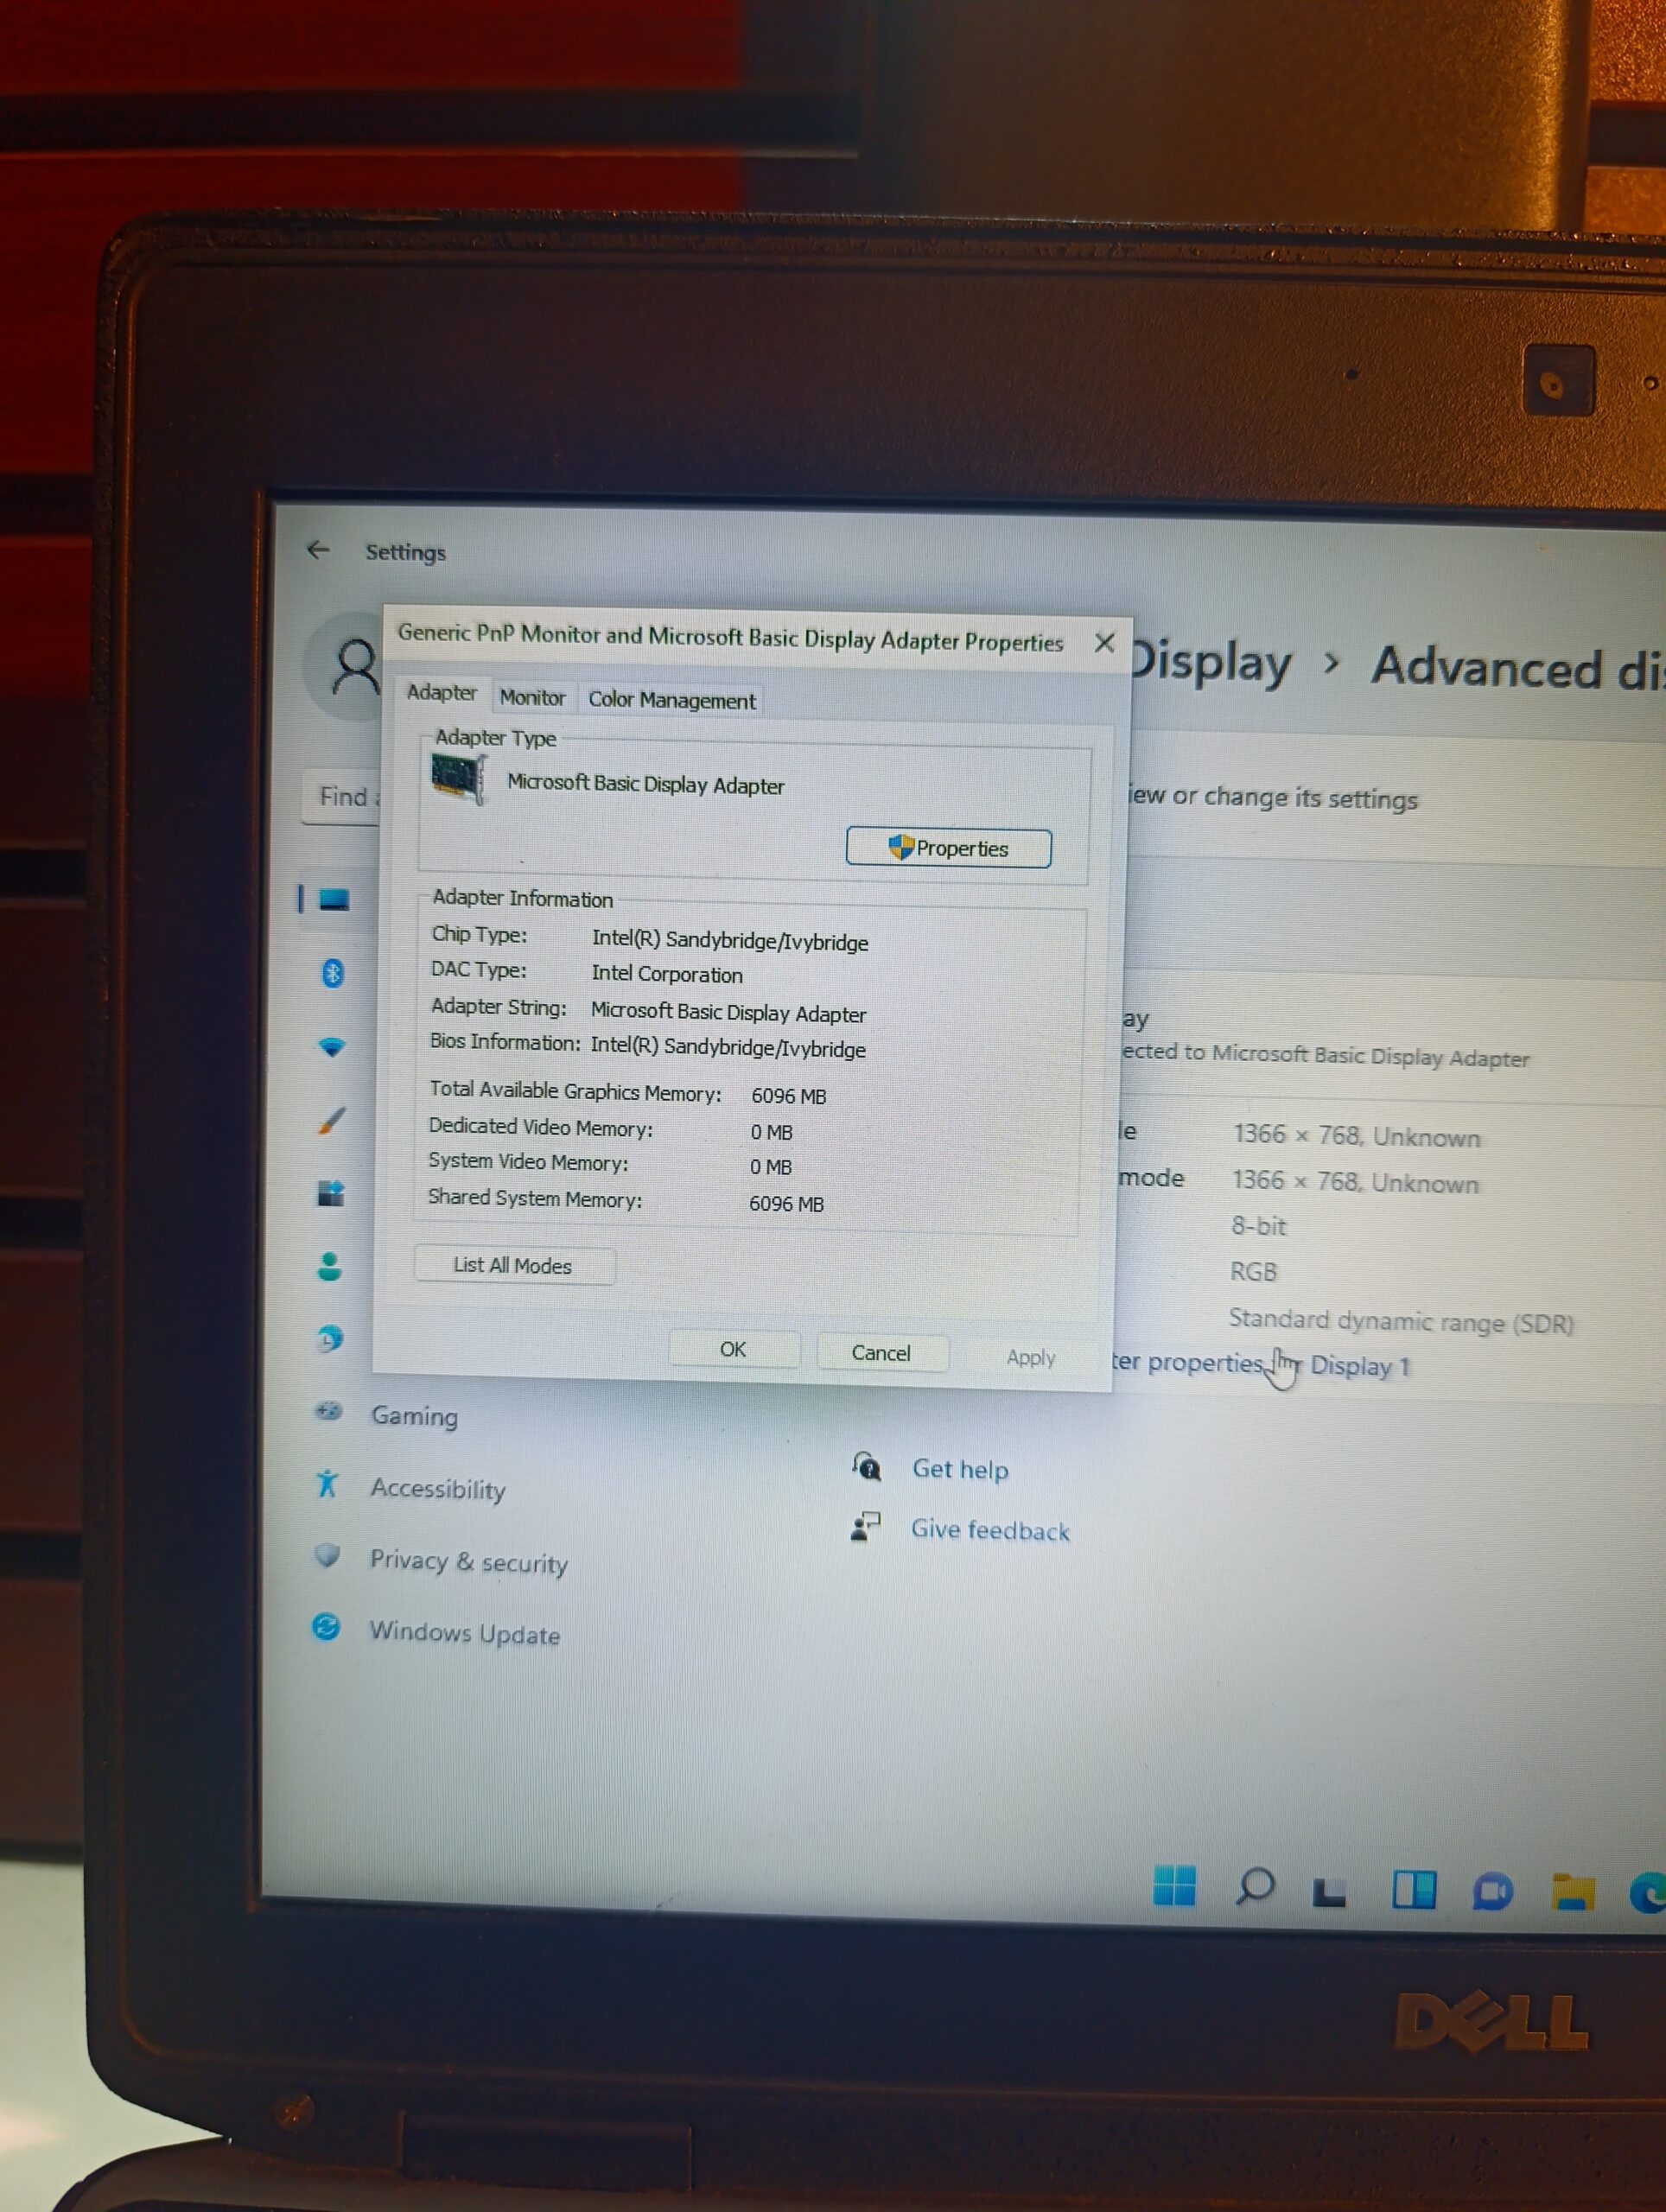Select Windows Update in the sidebar
This screenshot has width=1666, height=2212.
point(464,1633)
